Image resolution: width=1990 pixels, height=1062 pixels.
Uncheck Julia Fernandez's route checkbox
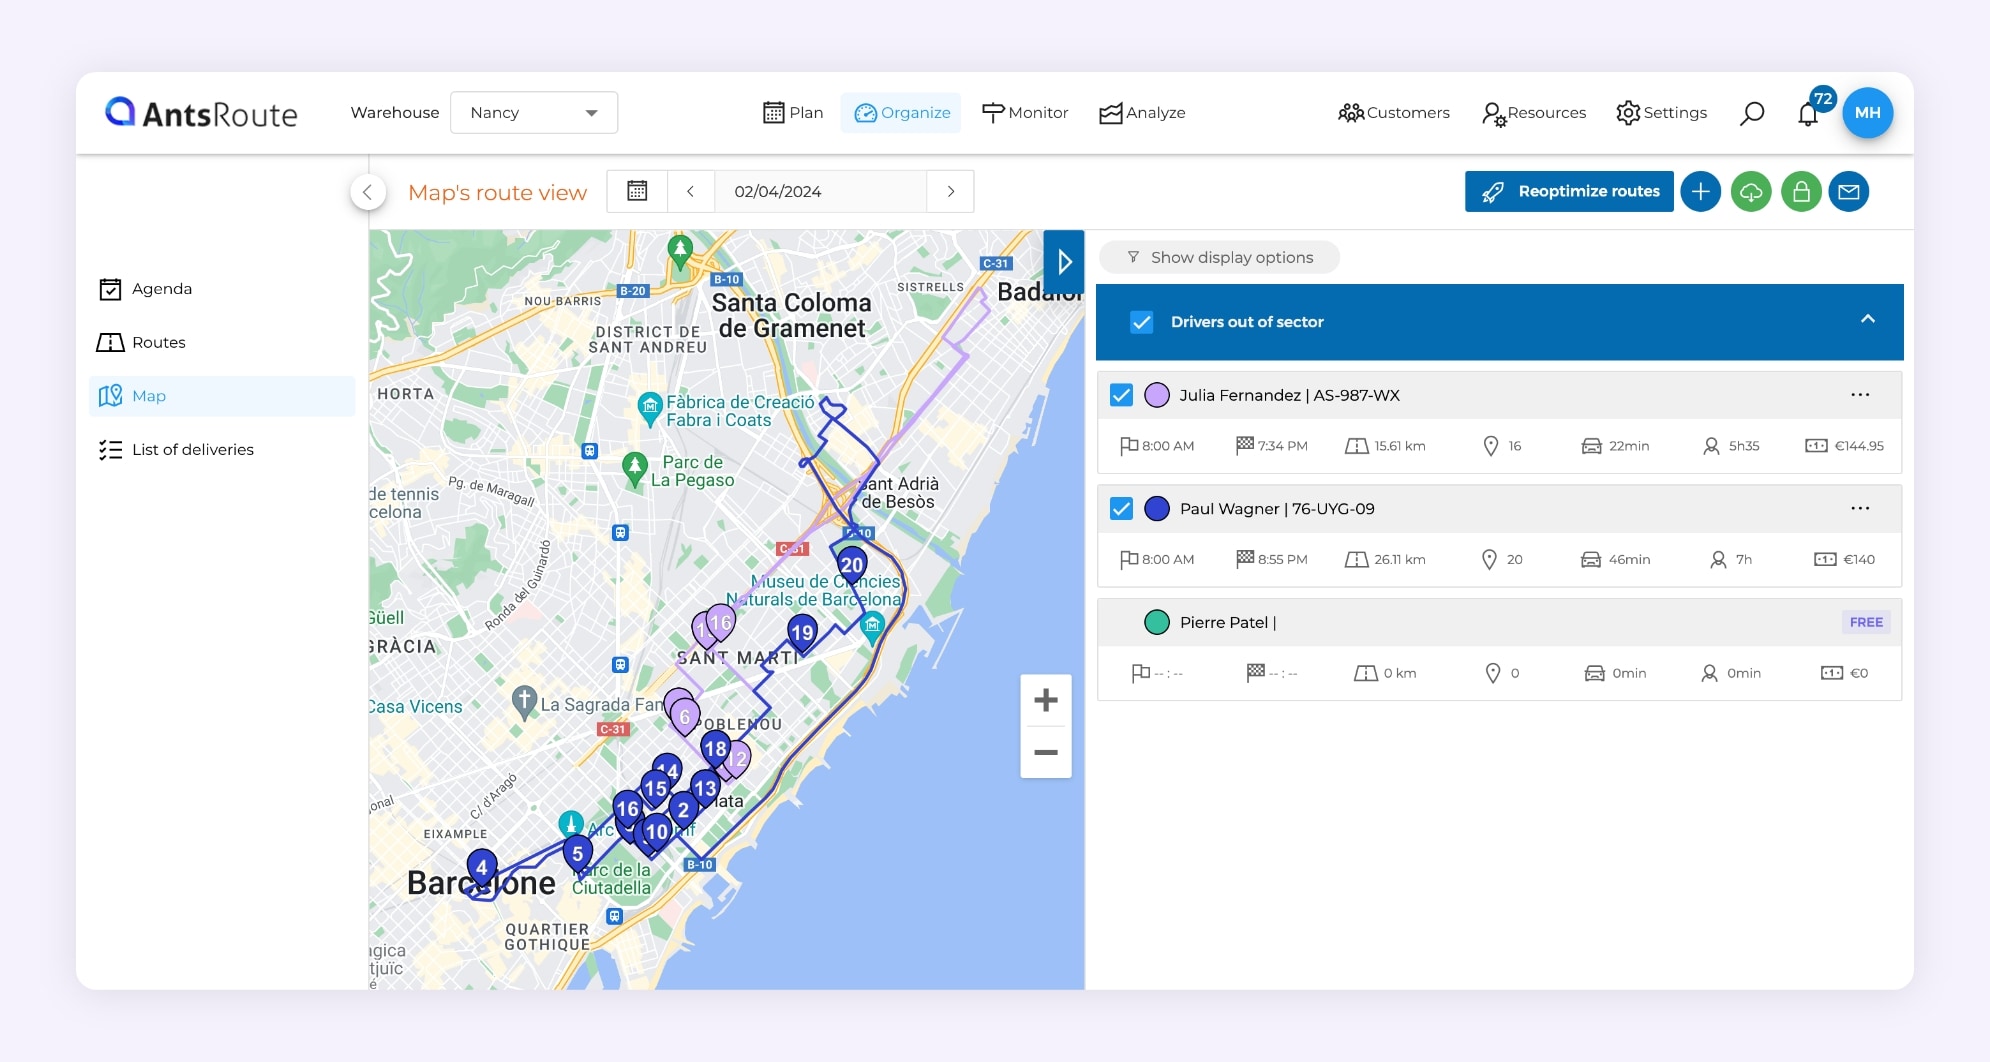pos(1121,394)
